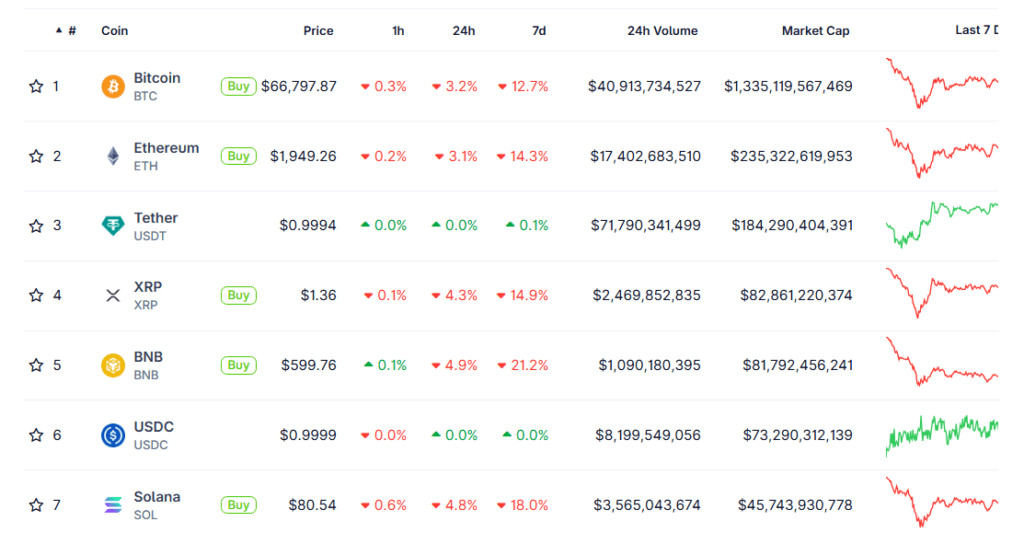Open the Solana coin name link
Viewport: 1024px width, 533px height.
(157, 497)
